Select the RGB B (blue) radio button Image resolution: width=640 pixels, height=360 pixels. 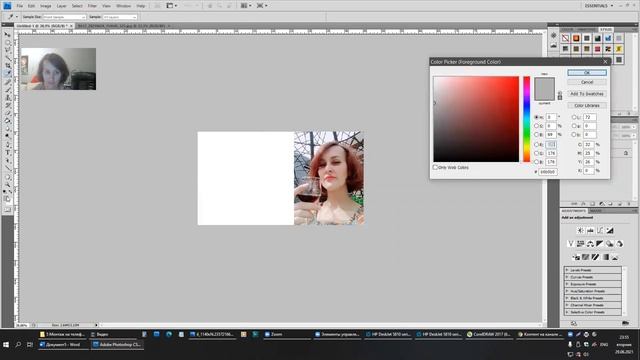pyautogui.click(x=537, y=162)
